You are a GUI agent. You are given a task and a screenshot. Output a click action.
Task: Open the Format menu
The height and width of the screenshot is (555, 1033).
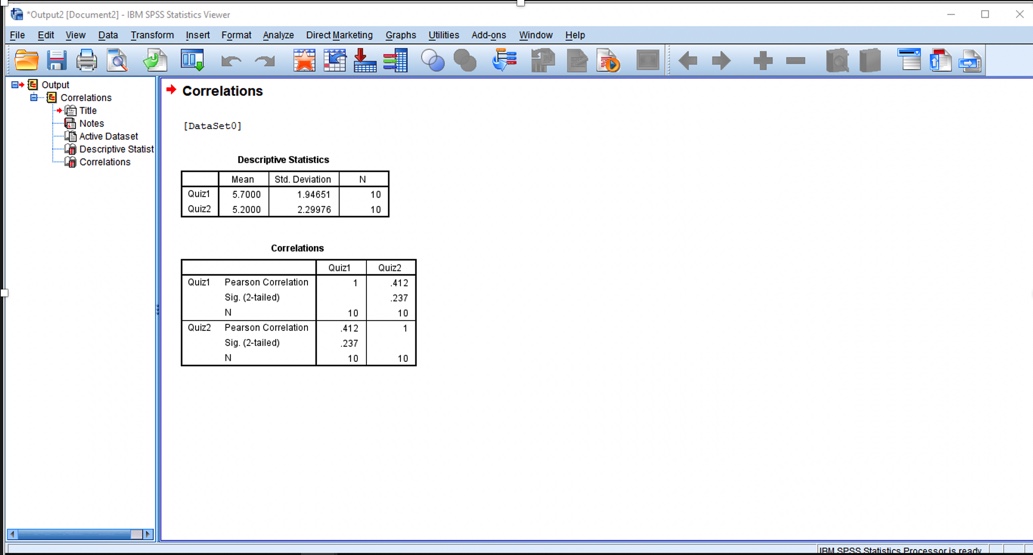coord(236,35)
